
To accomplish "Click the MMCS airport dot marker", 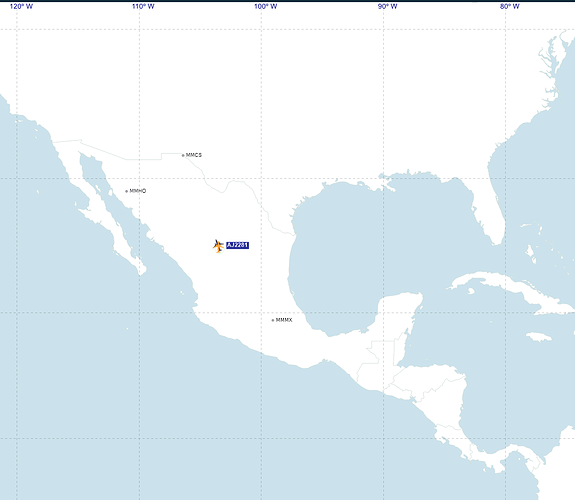I will click(183, 156).
